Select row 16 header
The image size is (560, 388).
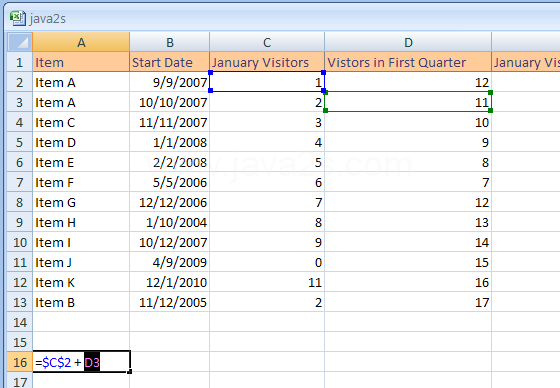pyautogui.click(x=20, y=362)
